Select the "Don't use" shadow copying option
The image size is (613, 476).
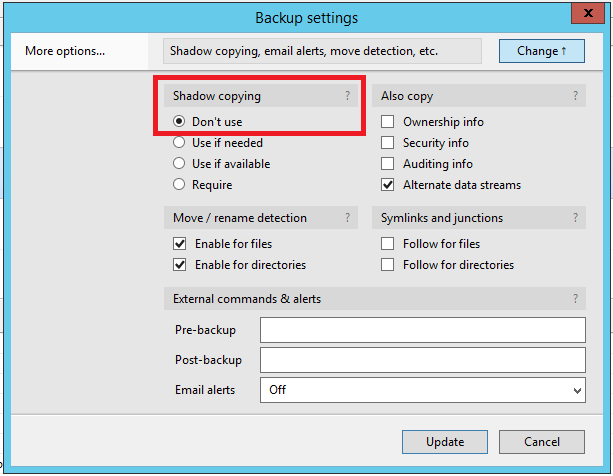pyautogui.click(x=180, y=122)
